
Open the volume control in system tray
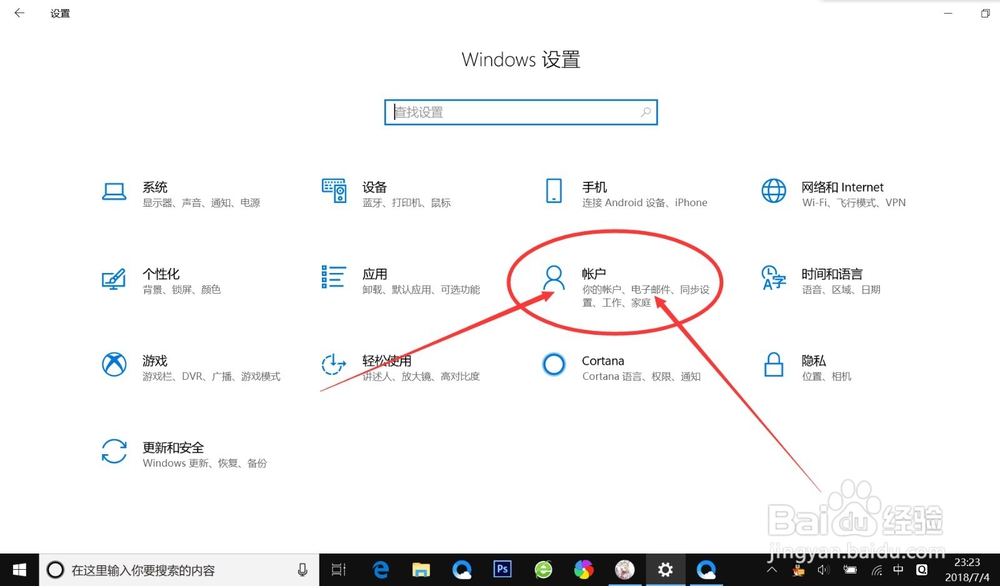point(823,570)
